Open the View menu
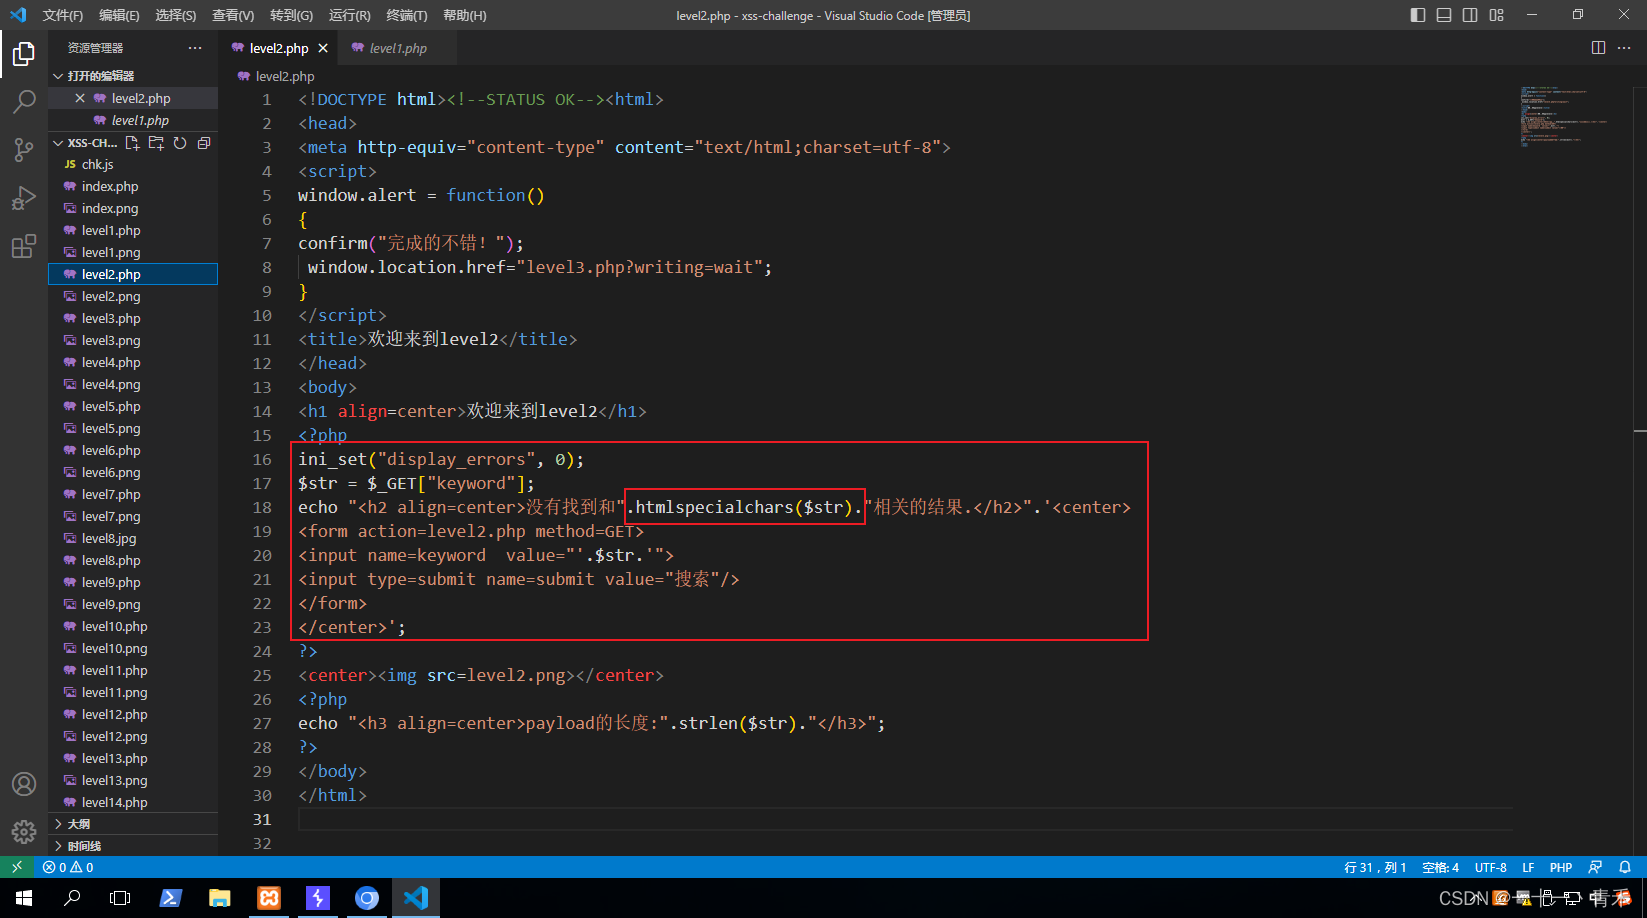This screenshot has height=918, width=1647. pyautogui.click(x=233, y=15)
